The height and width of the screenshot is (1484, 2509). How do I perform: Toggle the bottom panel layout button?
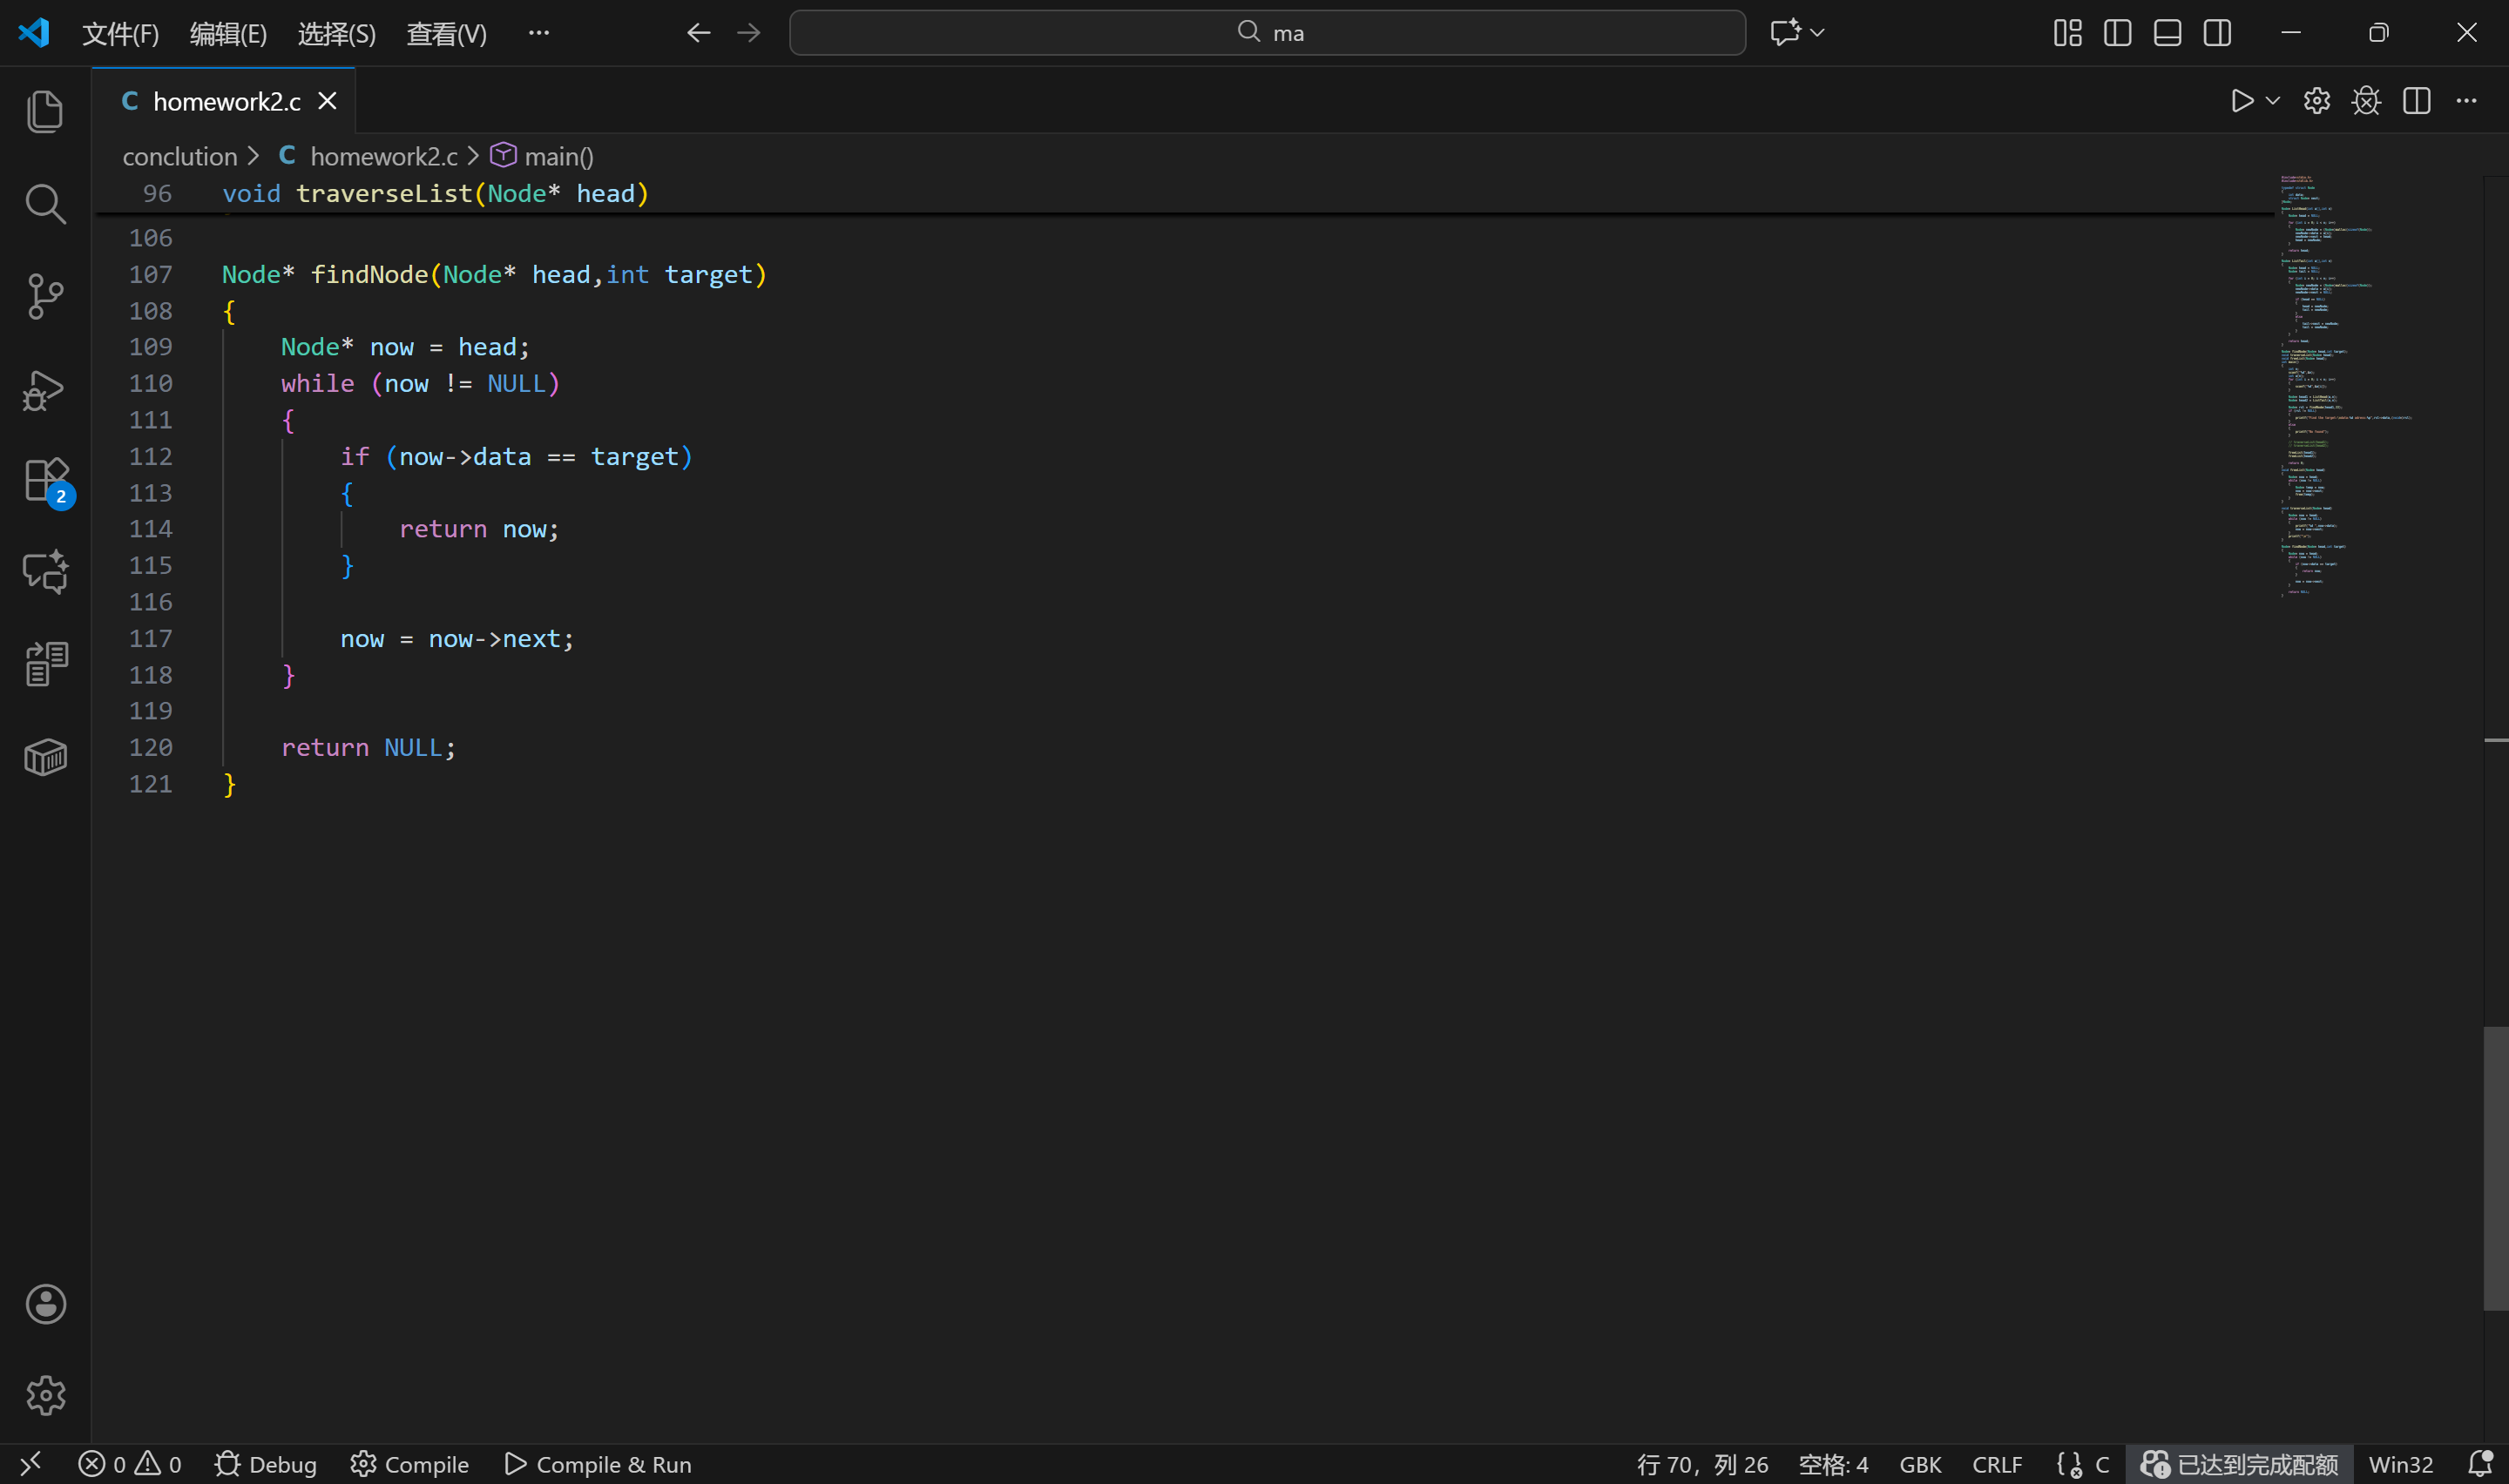(x=2167, y=33)
